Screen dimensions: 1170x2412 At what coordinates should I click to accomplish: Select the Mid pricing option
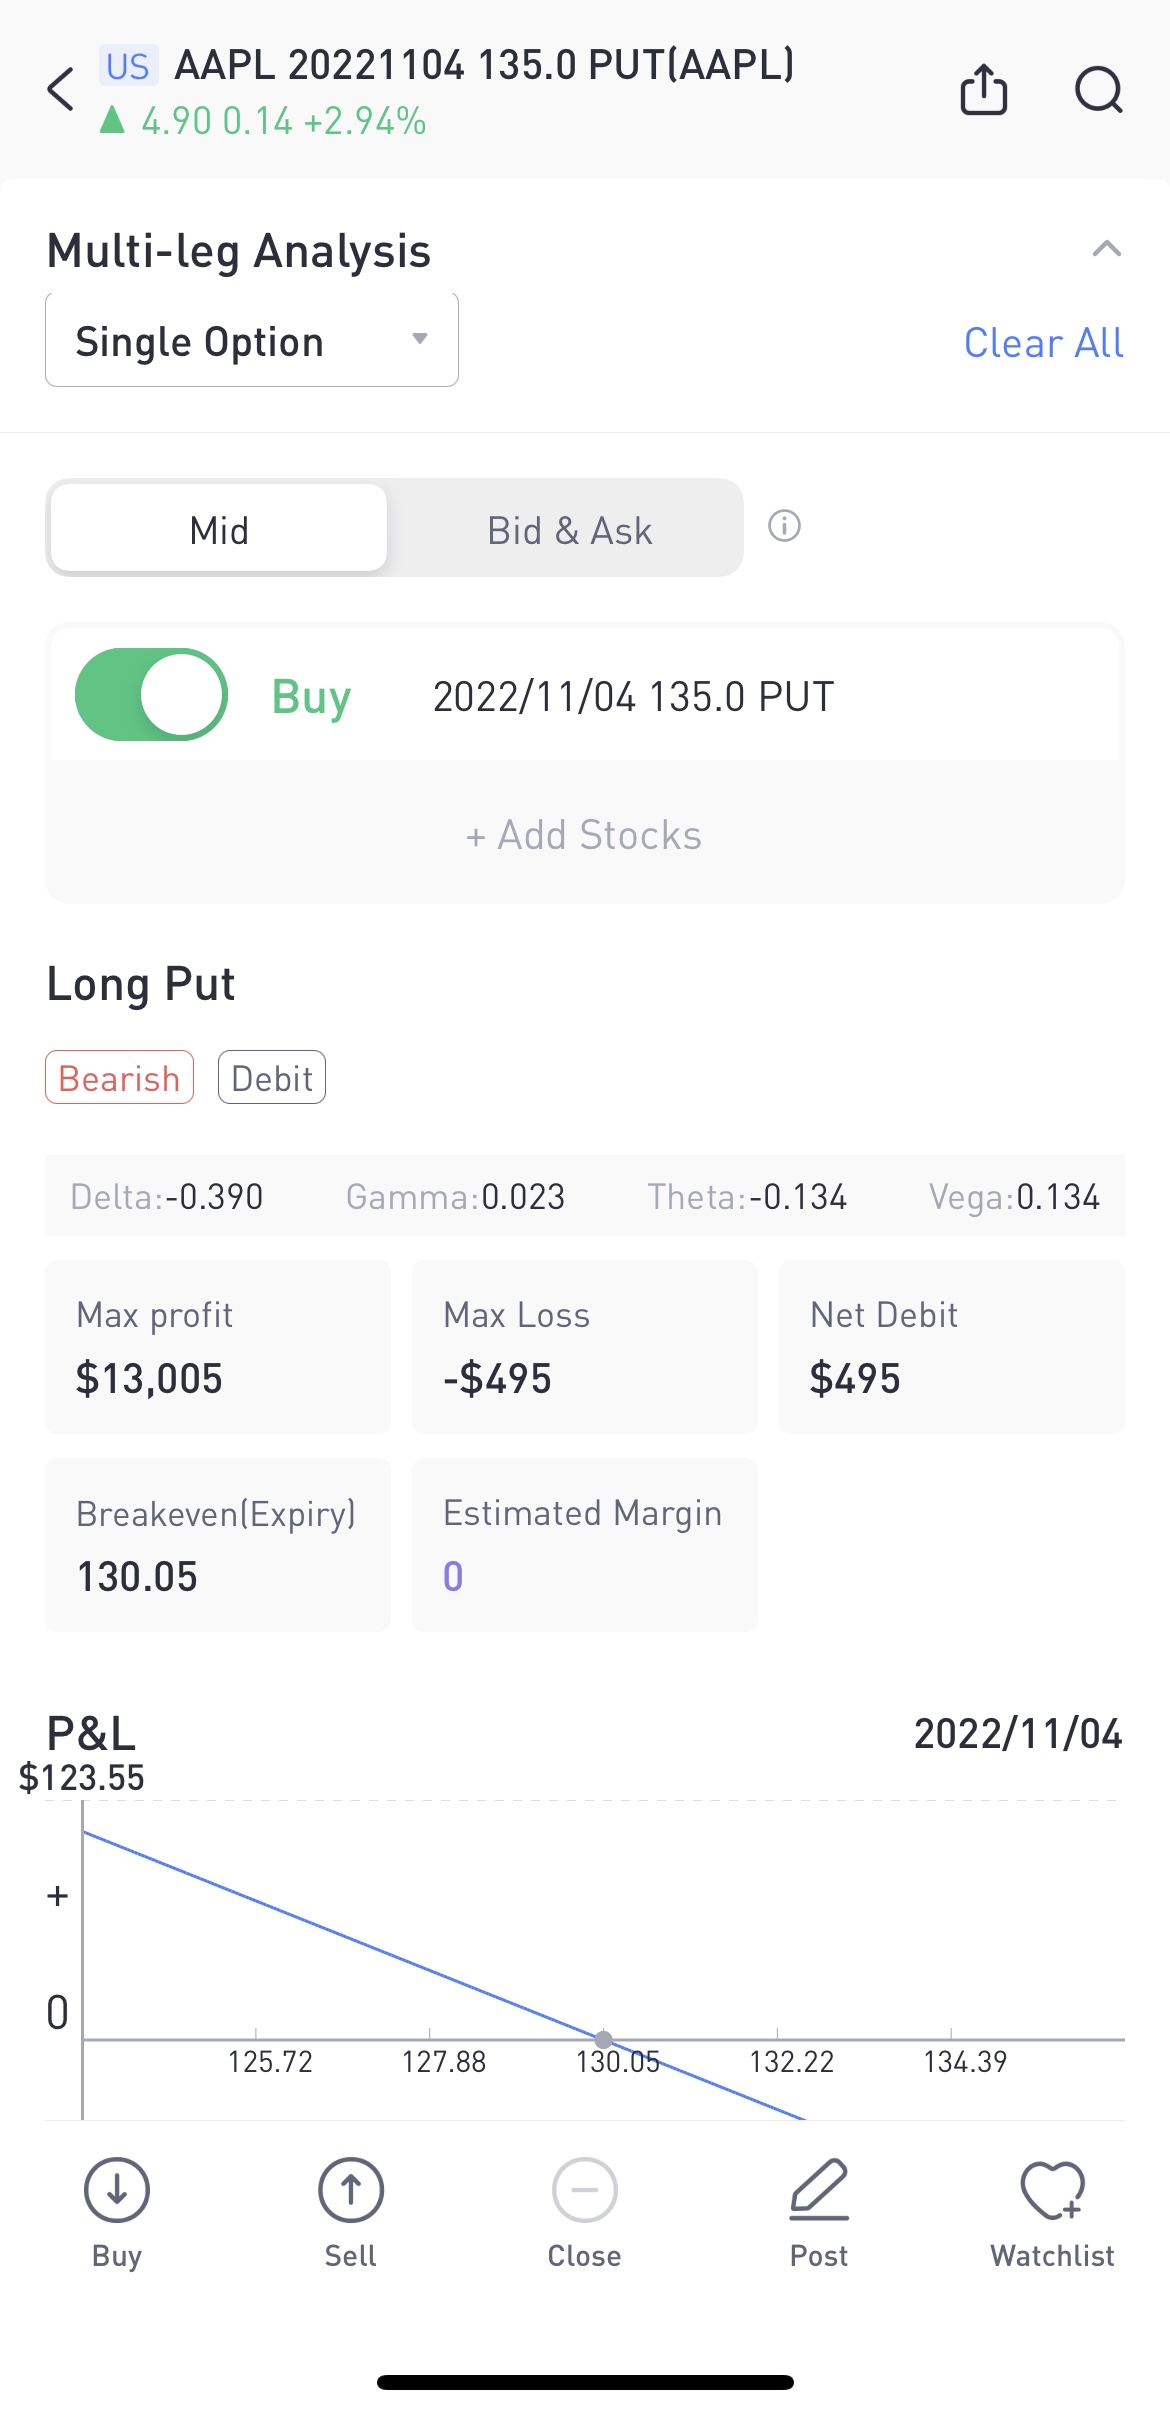[219, 529]
